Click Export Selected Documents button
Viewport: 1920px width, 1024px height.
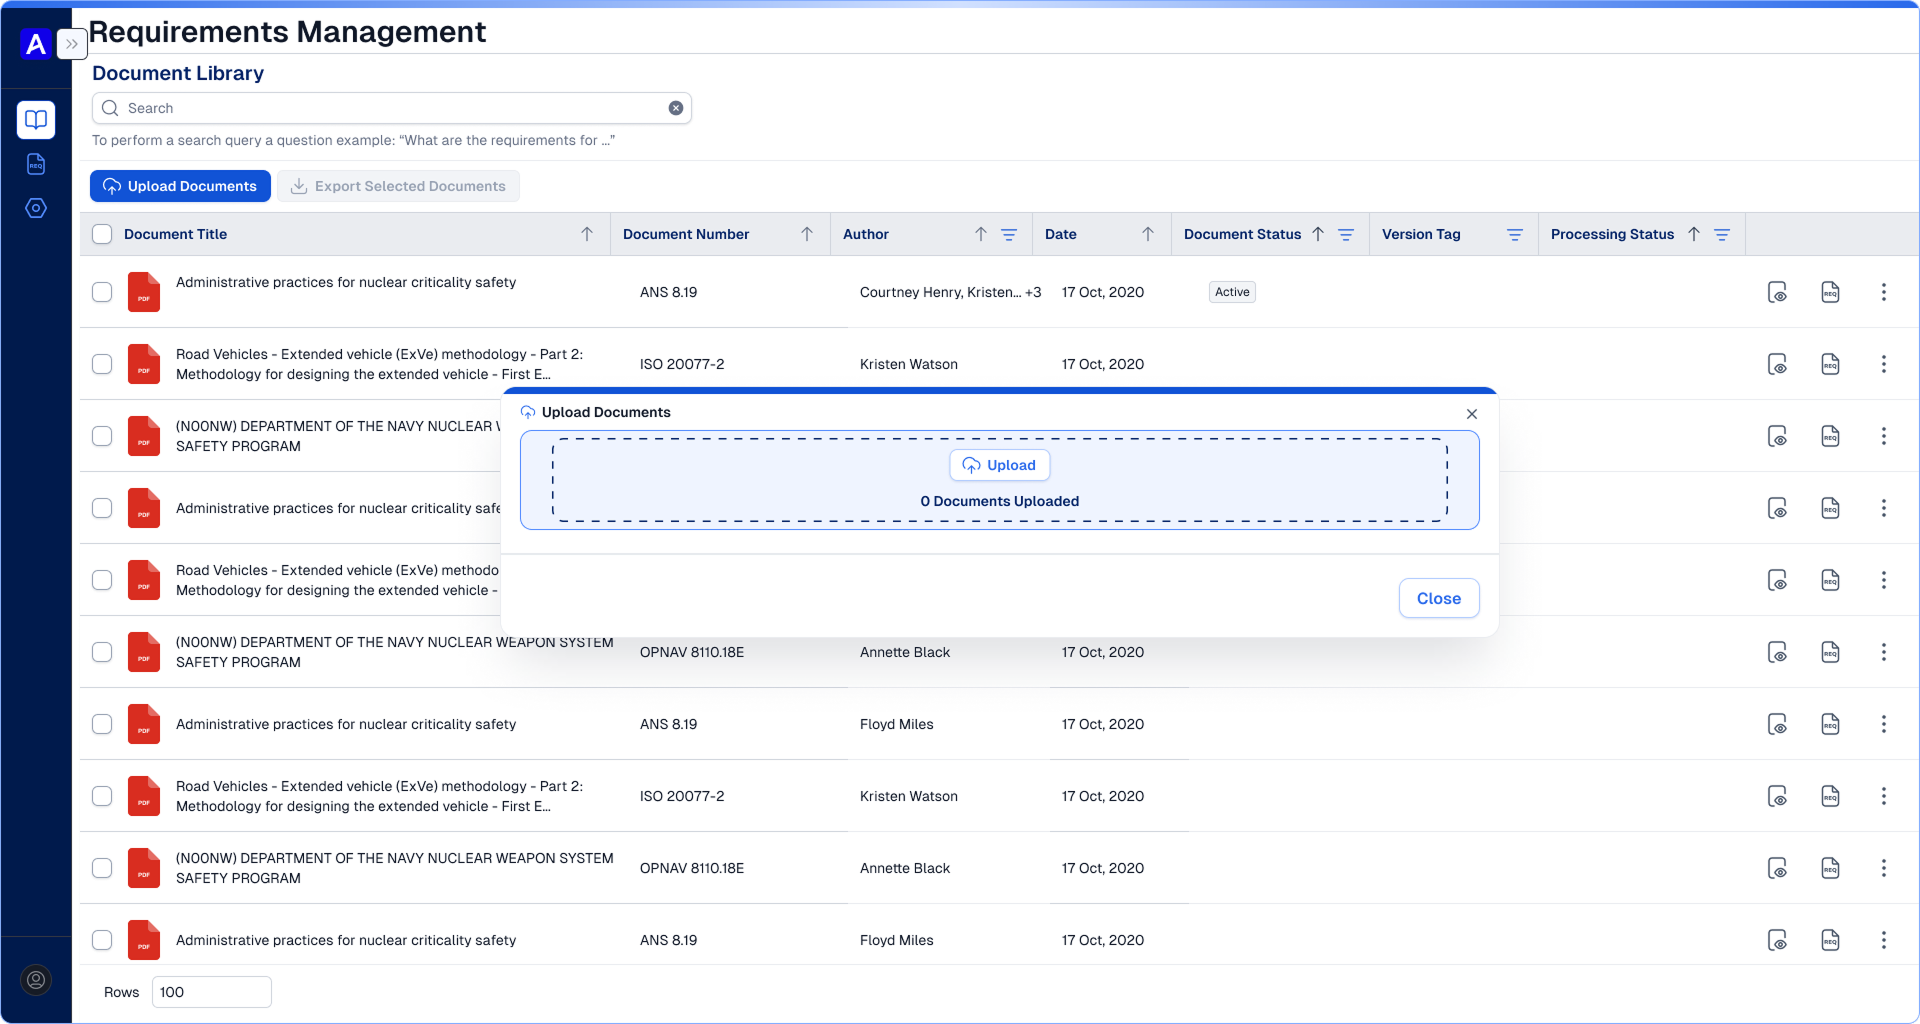click(398, 186)
